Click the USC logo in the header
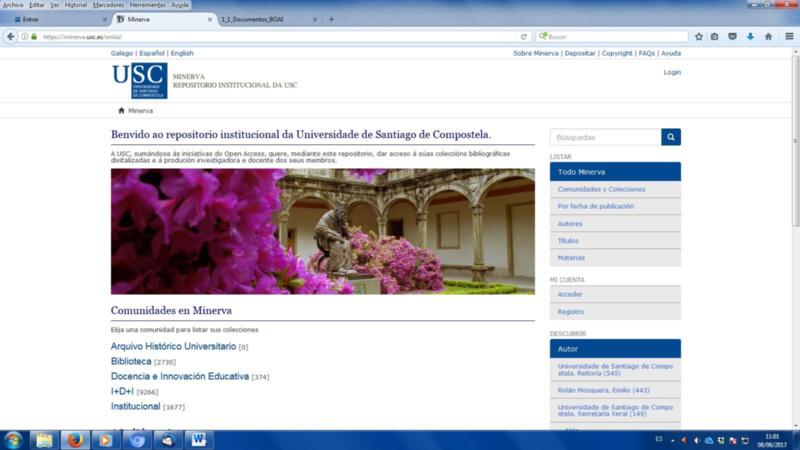800x450 pixels. point(139,81)
